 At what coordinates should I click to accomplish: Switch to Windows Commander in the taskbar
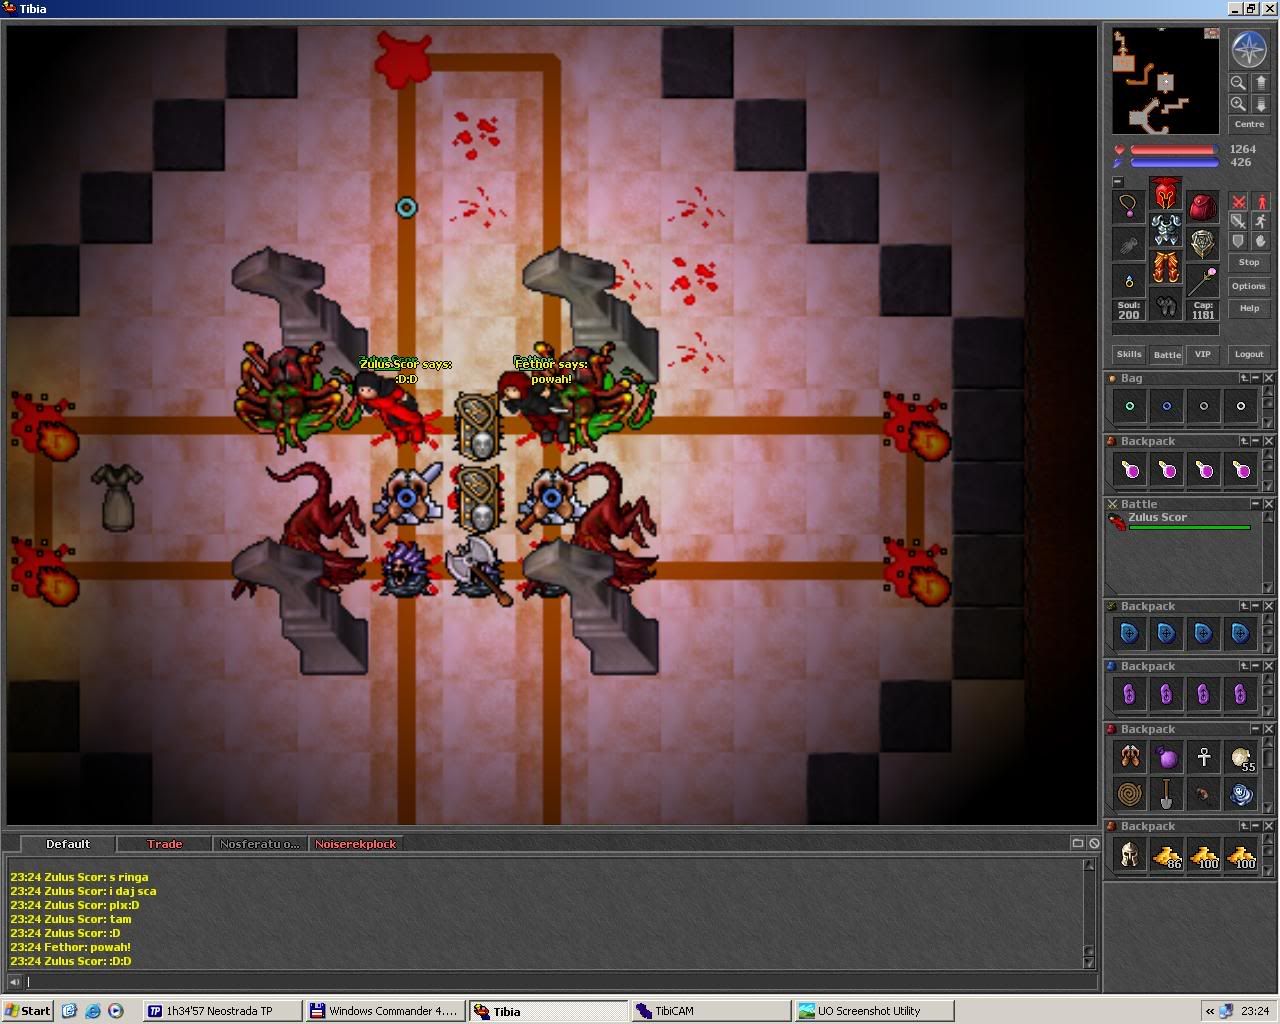point(385,1011)
